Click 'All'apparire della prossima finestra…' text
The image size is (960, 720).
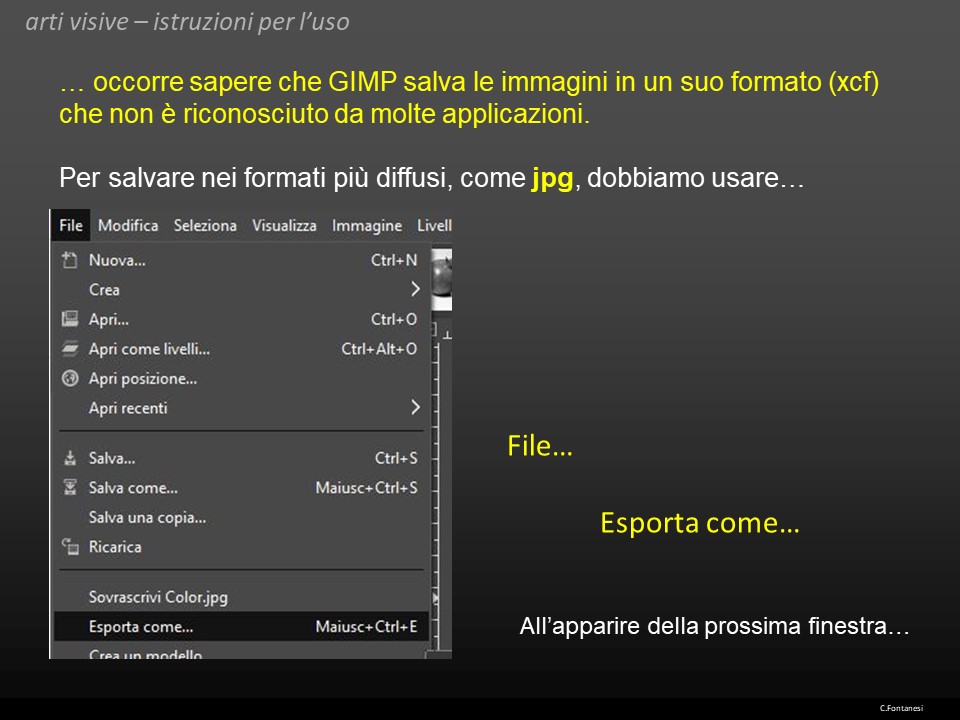(x=714, y=626)
